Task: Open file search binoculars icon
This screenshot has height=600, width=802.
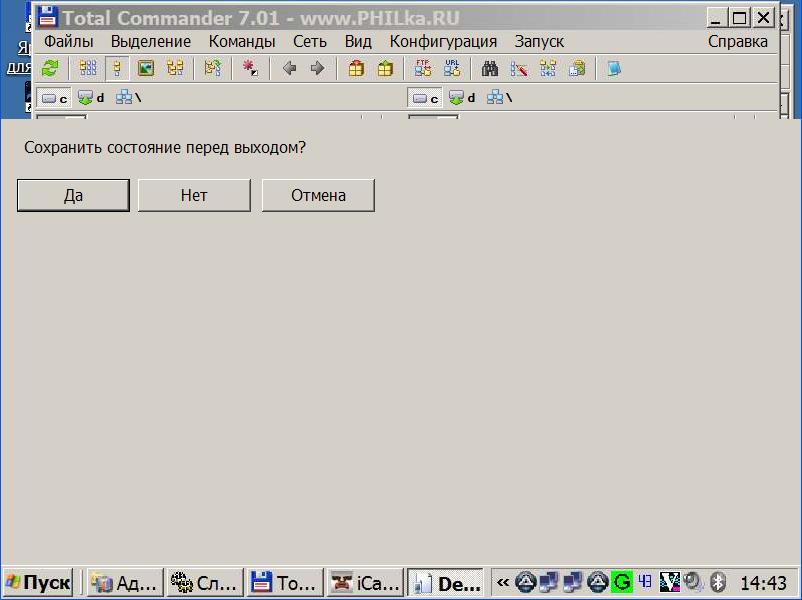Action: pos(490,68)
